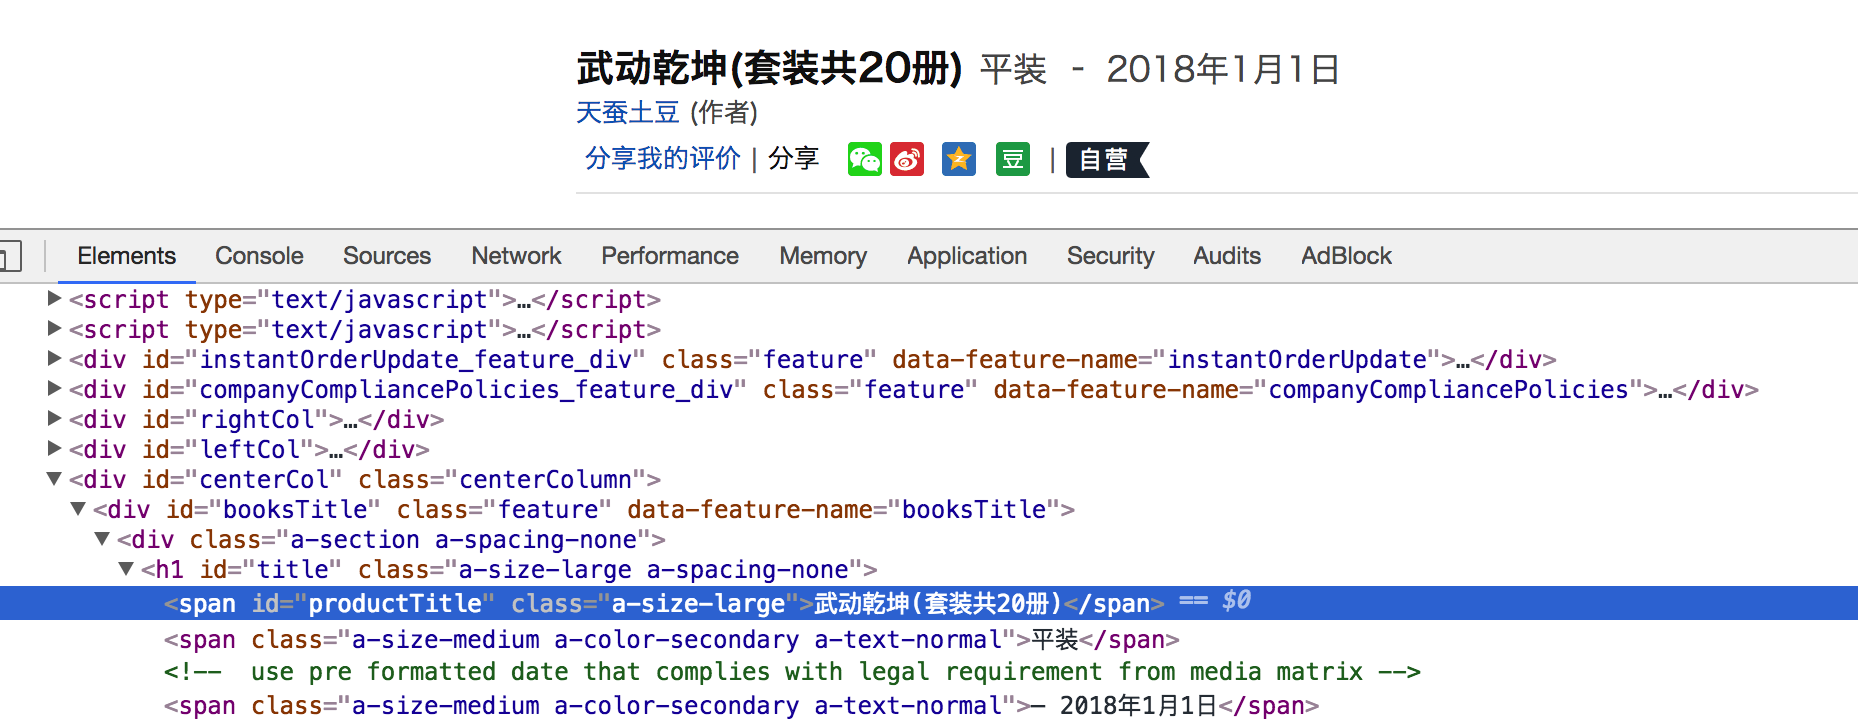This screenshot has height=724, width=1858.
Task: Open the Memory tab
Action: [x=823, y=256]
